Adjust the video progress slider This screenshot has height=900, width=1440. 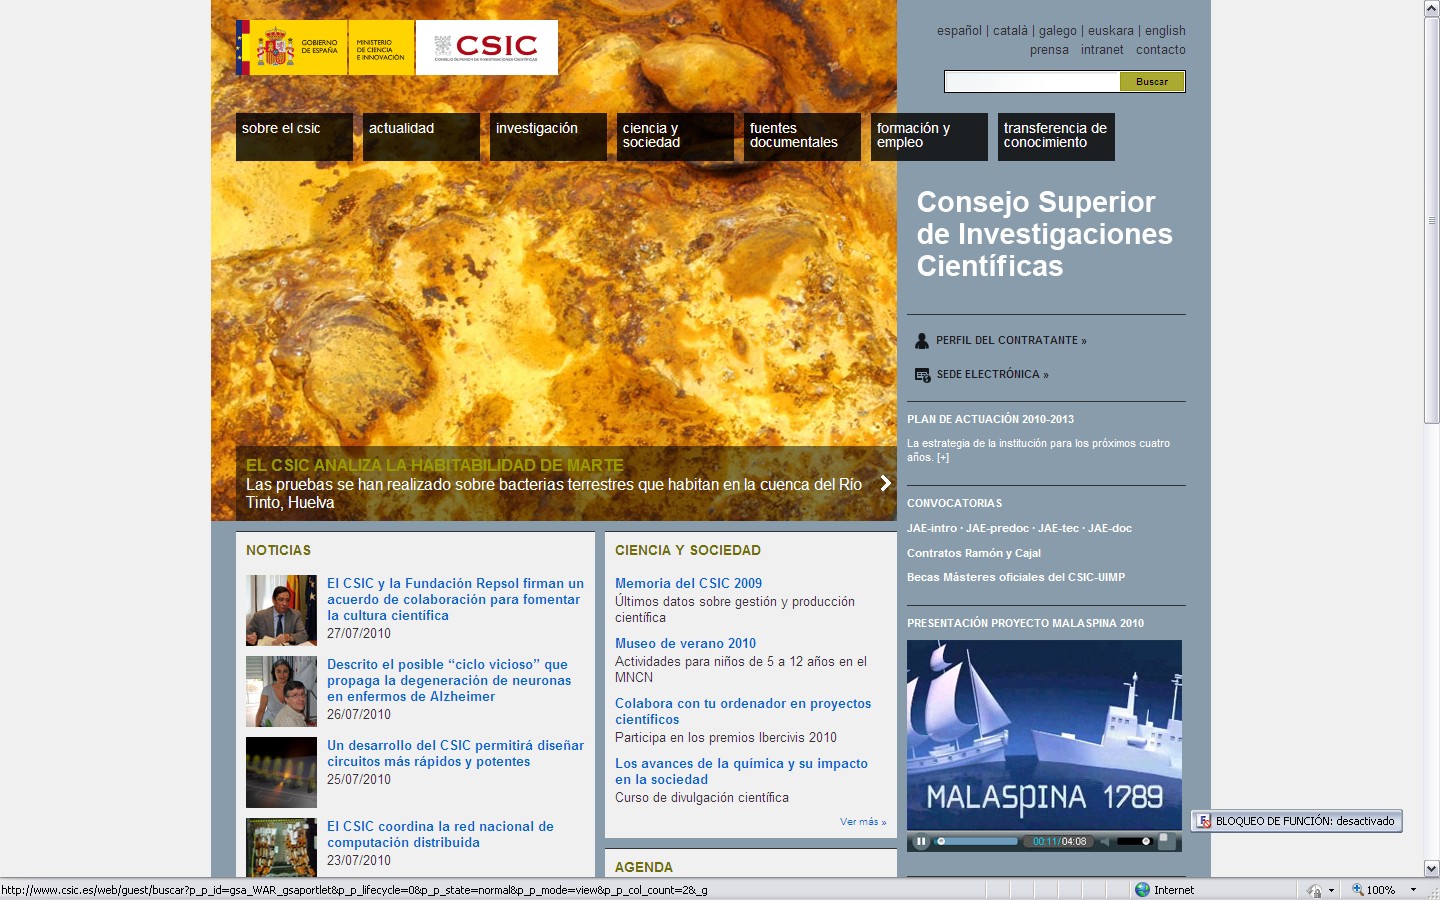[x=977, y=841]
